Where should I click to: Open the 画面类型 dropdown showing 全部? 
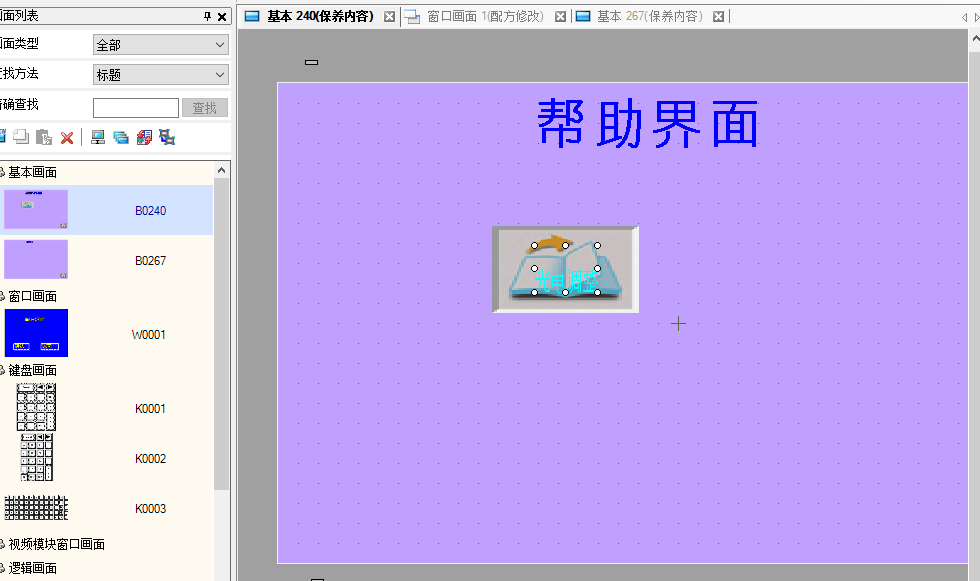[x=160, y=45]
